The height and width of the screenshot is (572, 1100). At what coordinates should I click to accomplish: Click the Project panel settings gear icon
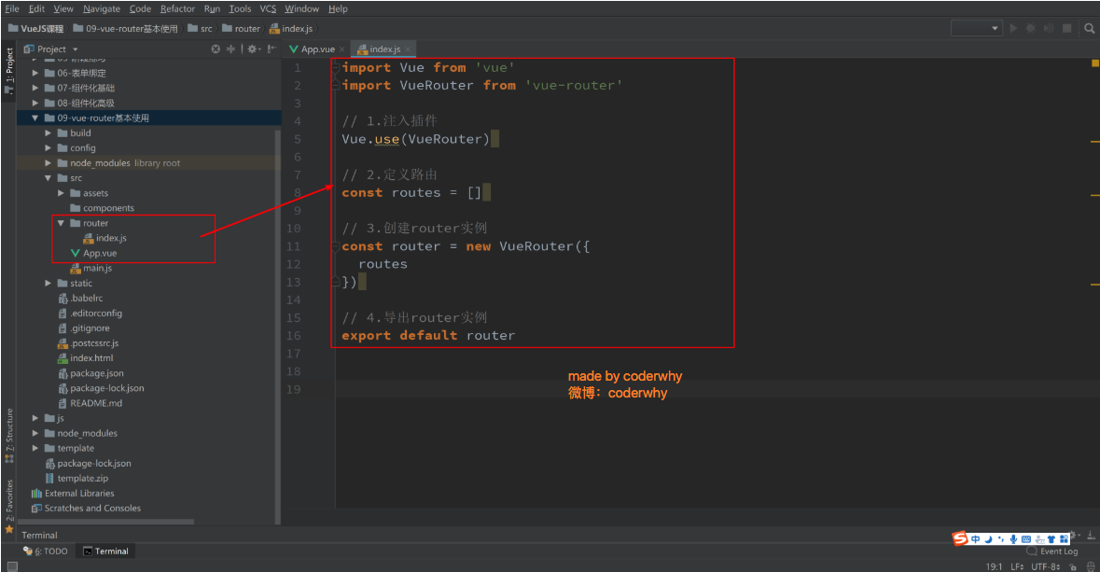click(x=252, y=49)
